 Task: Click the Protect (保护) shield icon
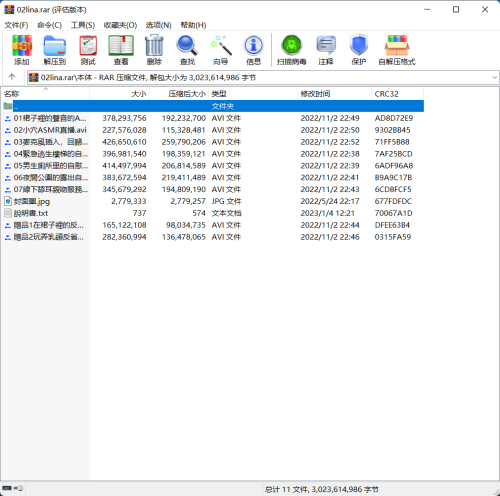(x=359, y=50)
